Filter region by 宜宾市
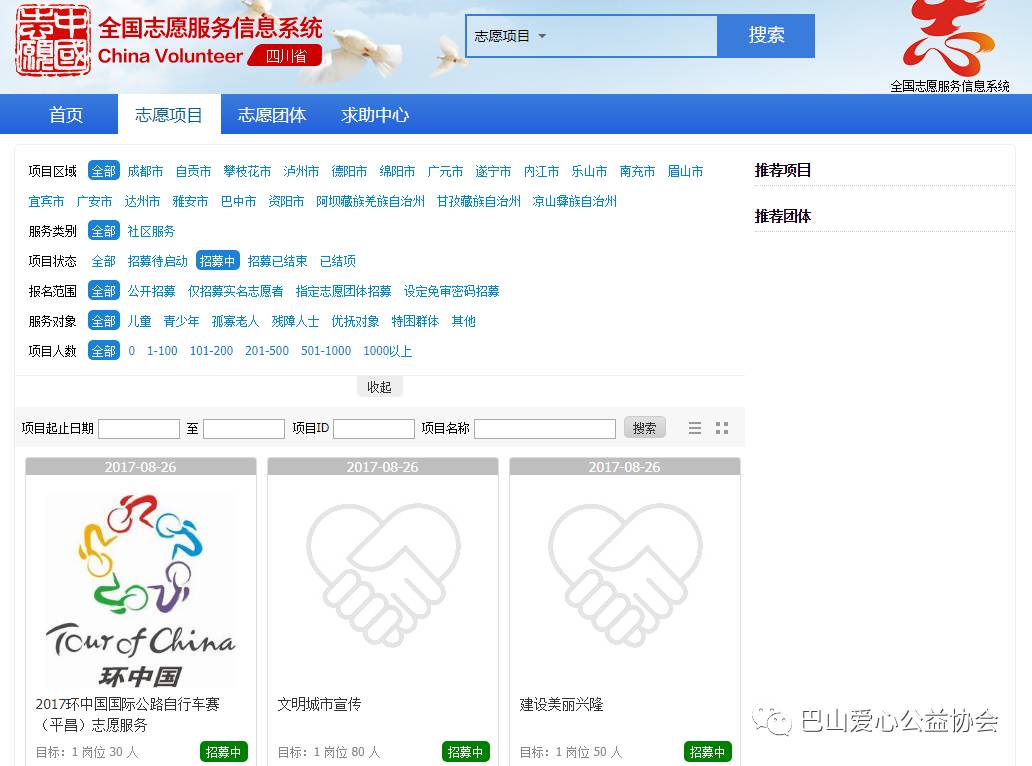The width and height of the screenshot is (1032, 766). [x=47, y=201]
